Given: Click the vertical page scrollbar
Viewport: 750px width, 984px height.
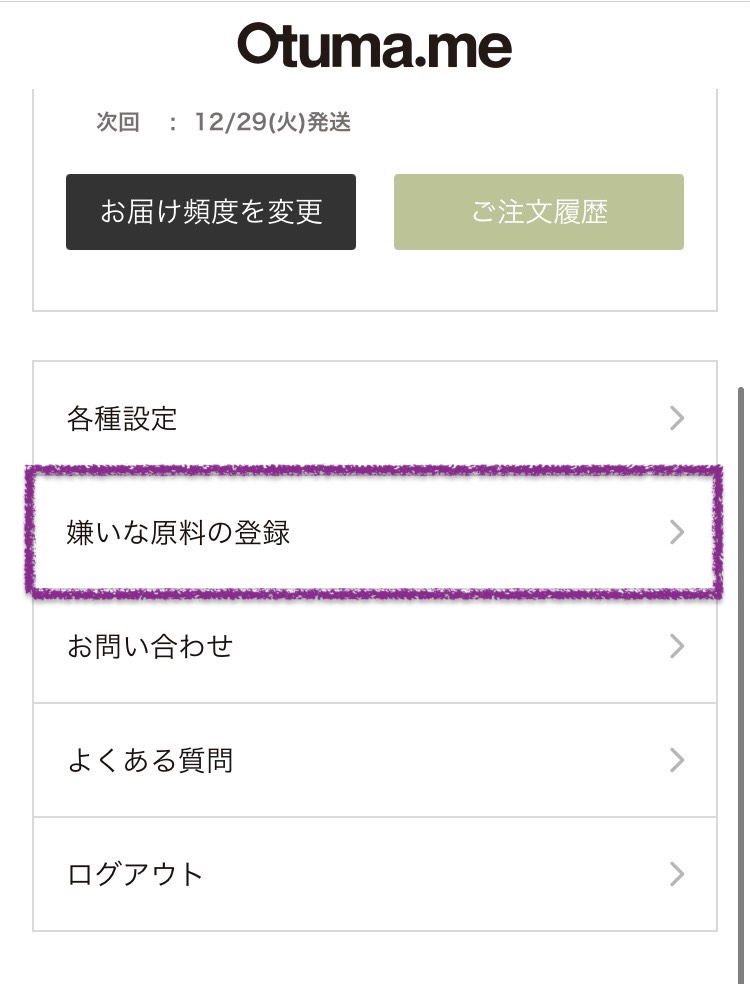Looking at the screenshot, I should 741,684.
